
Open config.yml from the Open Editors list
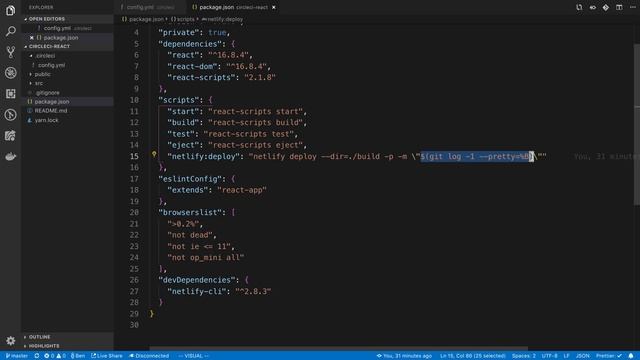[x=67, y=28]
